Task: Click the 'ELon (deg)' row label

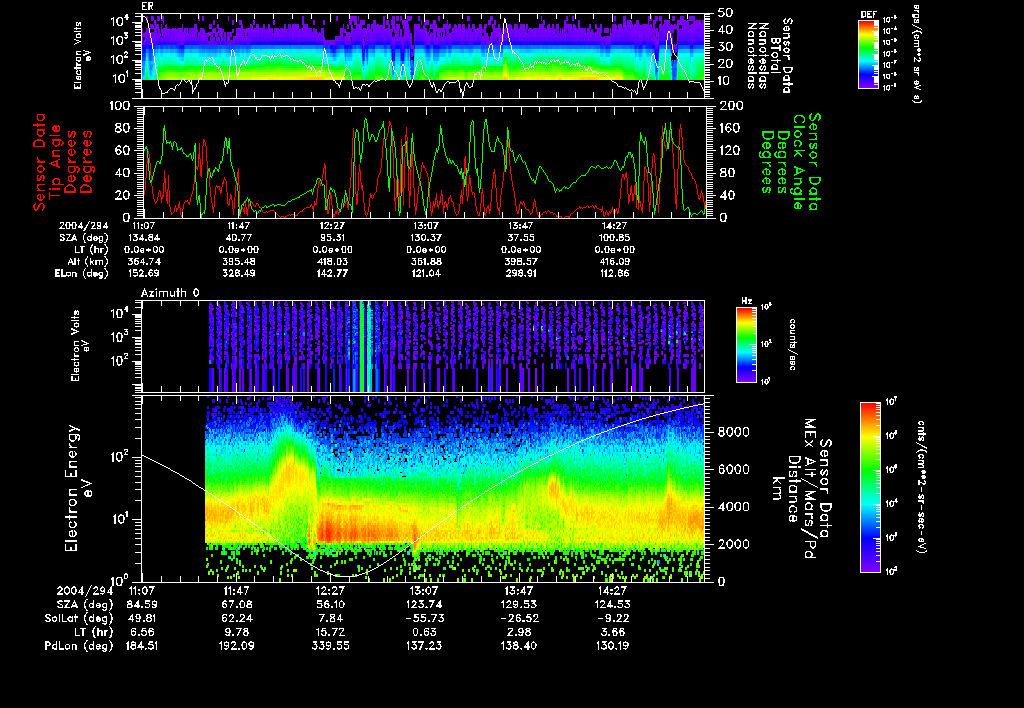Action: pyautogui.click(x=81, y=274)
